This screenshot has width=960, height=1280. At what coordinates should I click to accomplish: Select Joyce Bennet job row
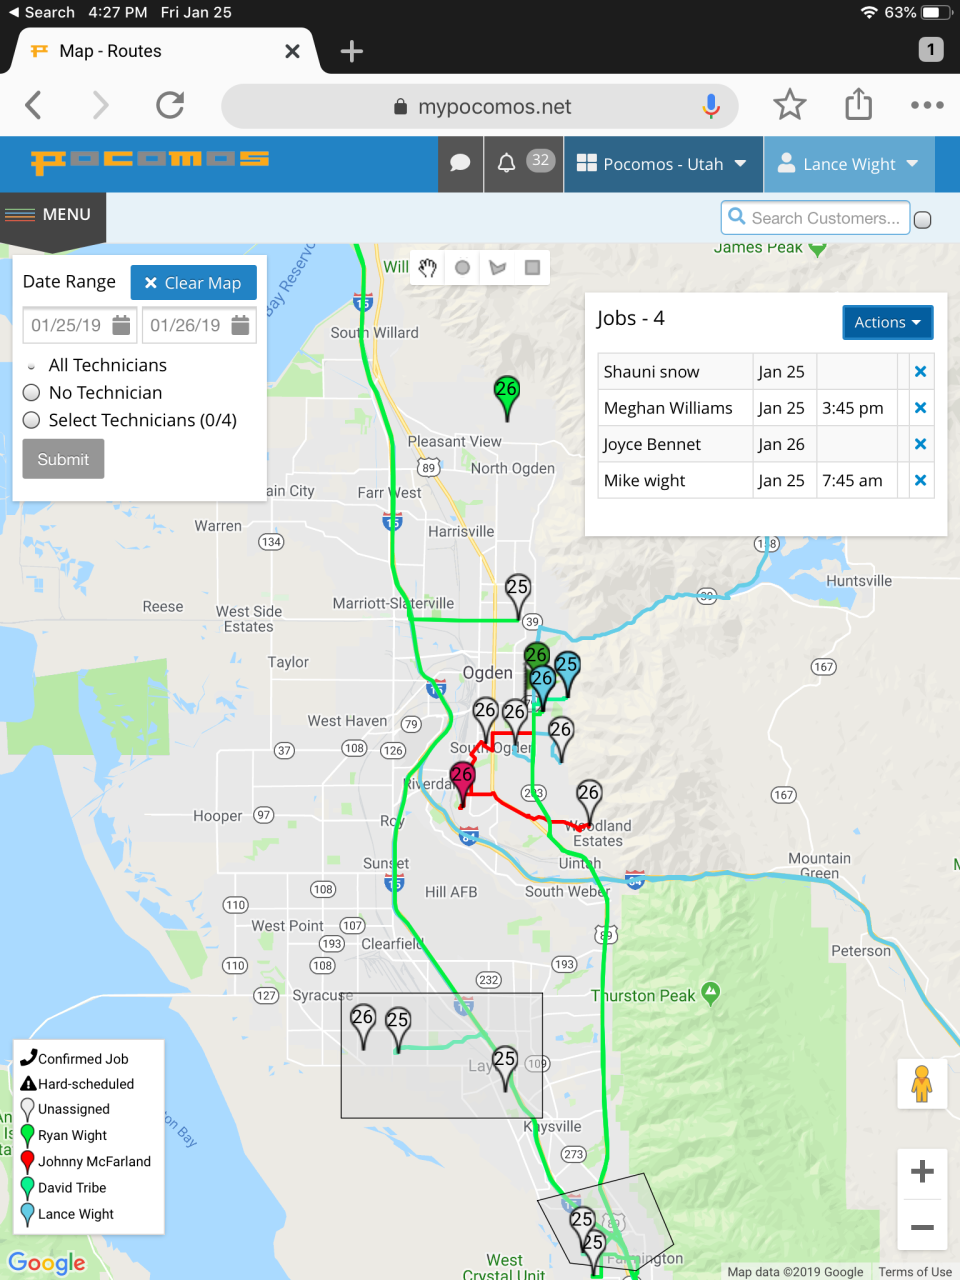click(x=766, y=444)
